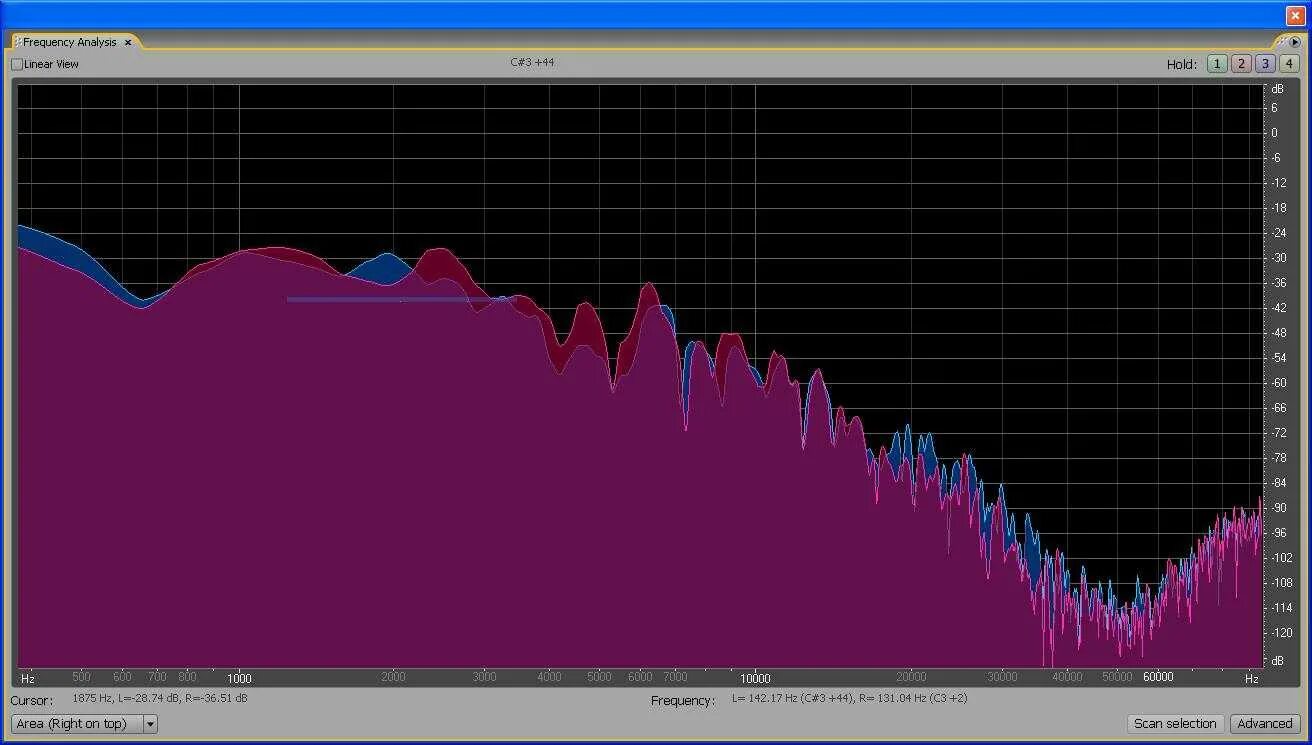Enable the Linear View checkbox

pos(15,63)
